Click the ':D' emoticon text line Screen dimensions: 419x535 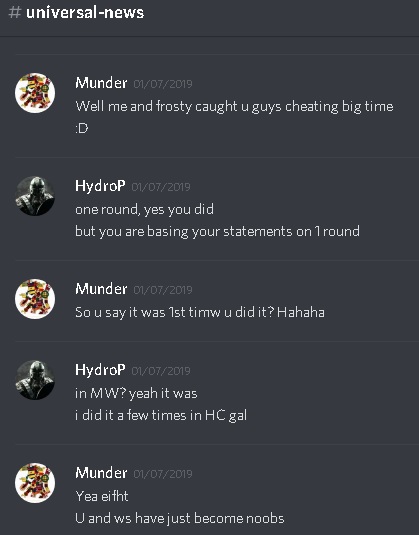click(82, 128)
